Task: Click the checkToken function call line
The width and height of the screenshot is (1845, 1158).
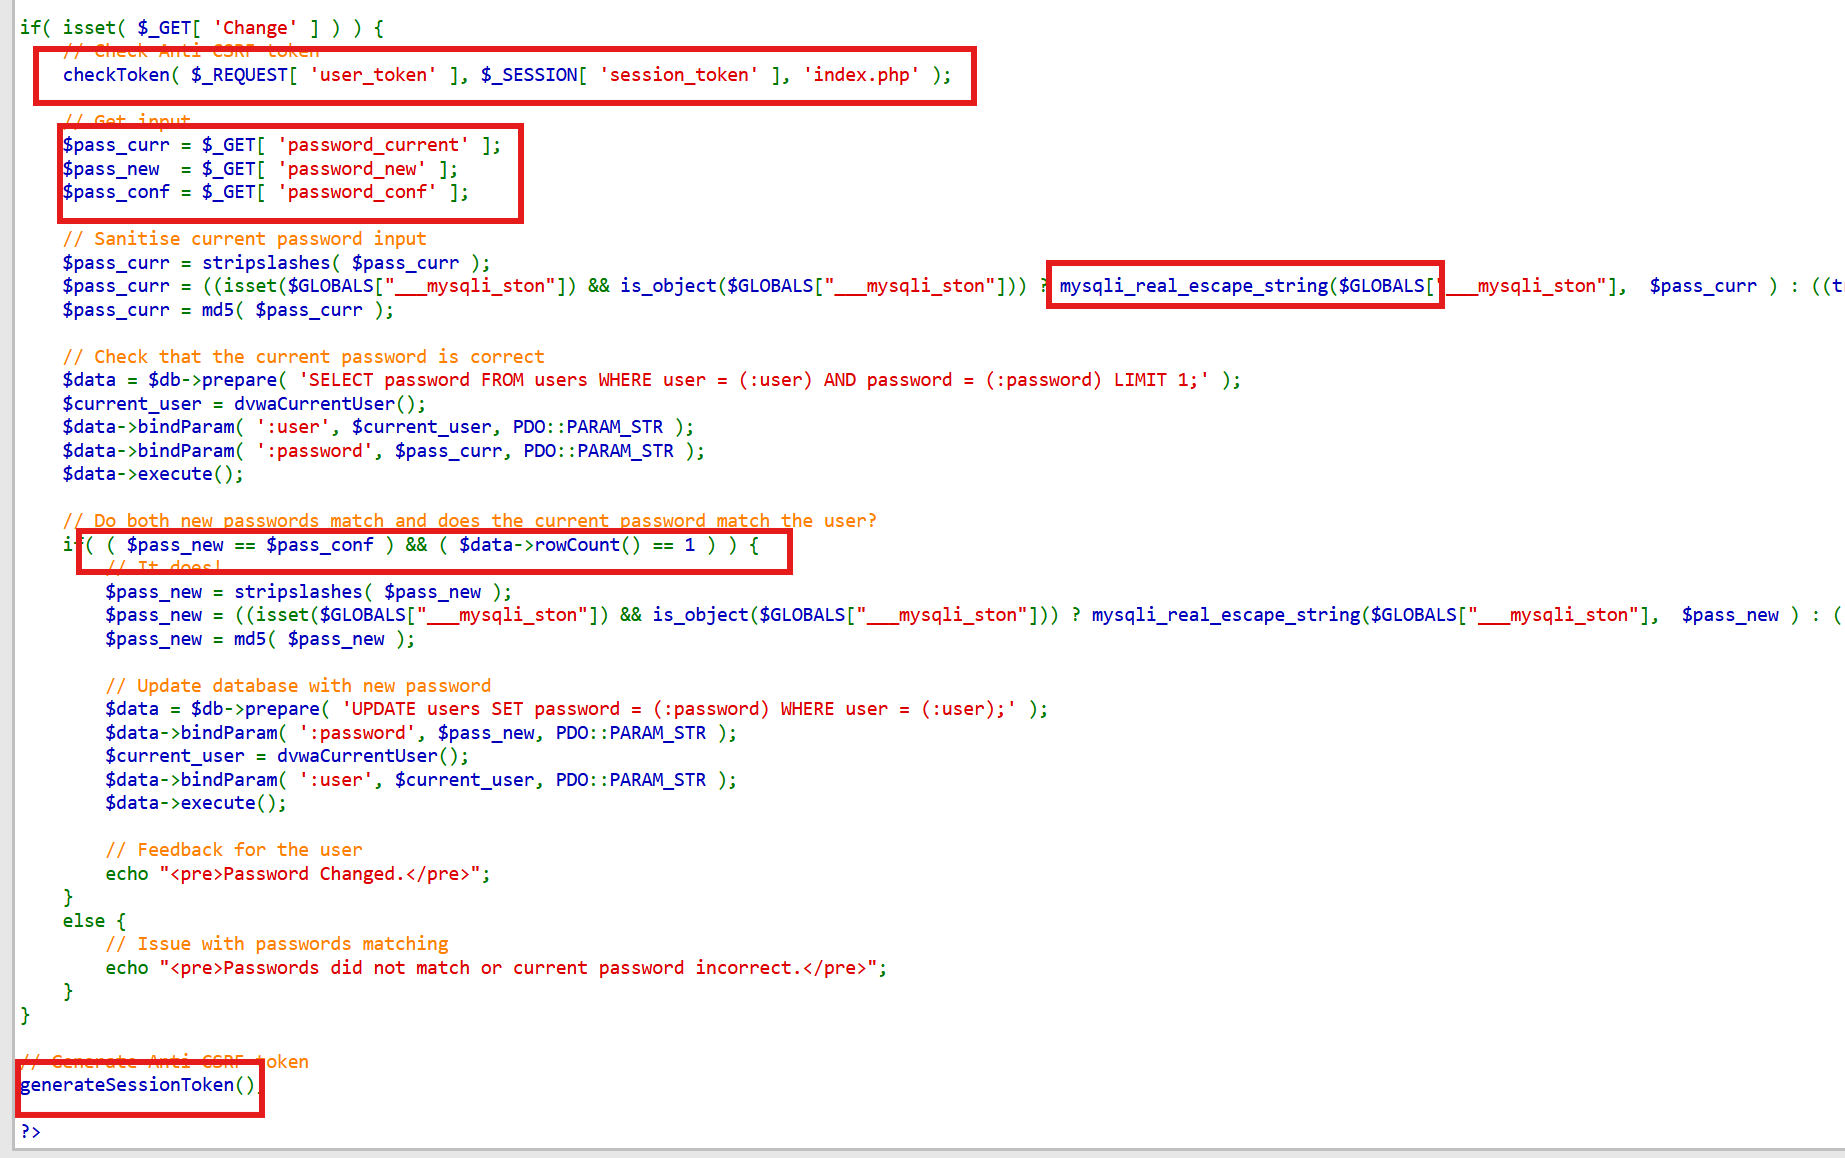Action: 507,75
